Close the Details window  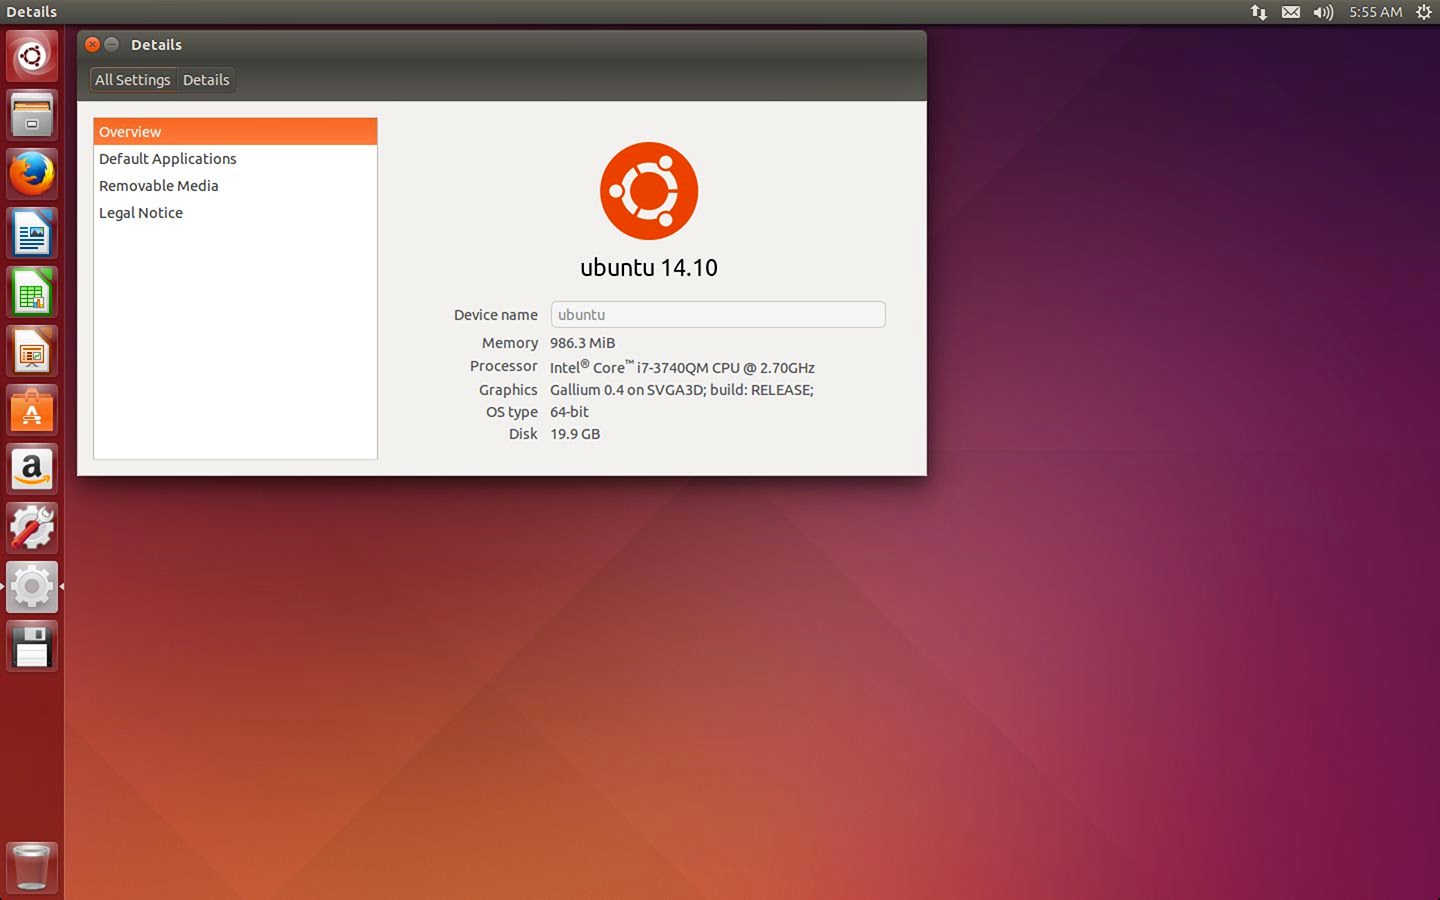pos(92,44)
